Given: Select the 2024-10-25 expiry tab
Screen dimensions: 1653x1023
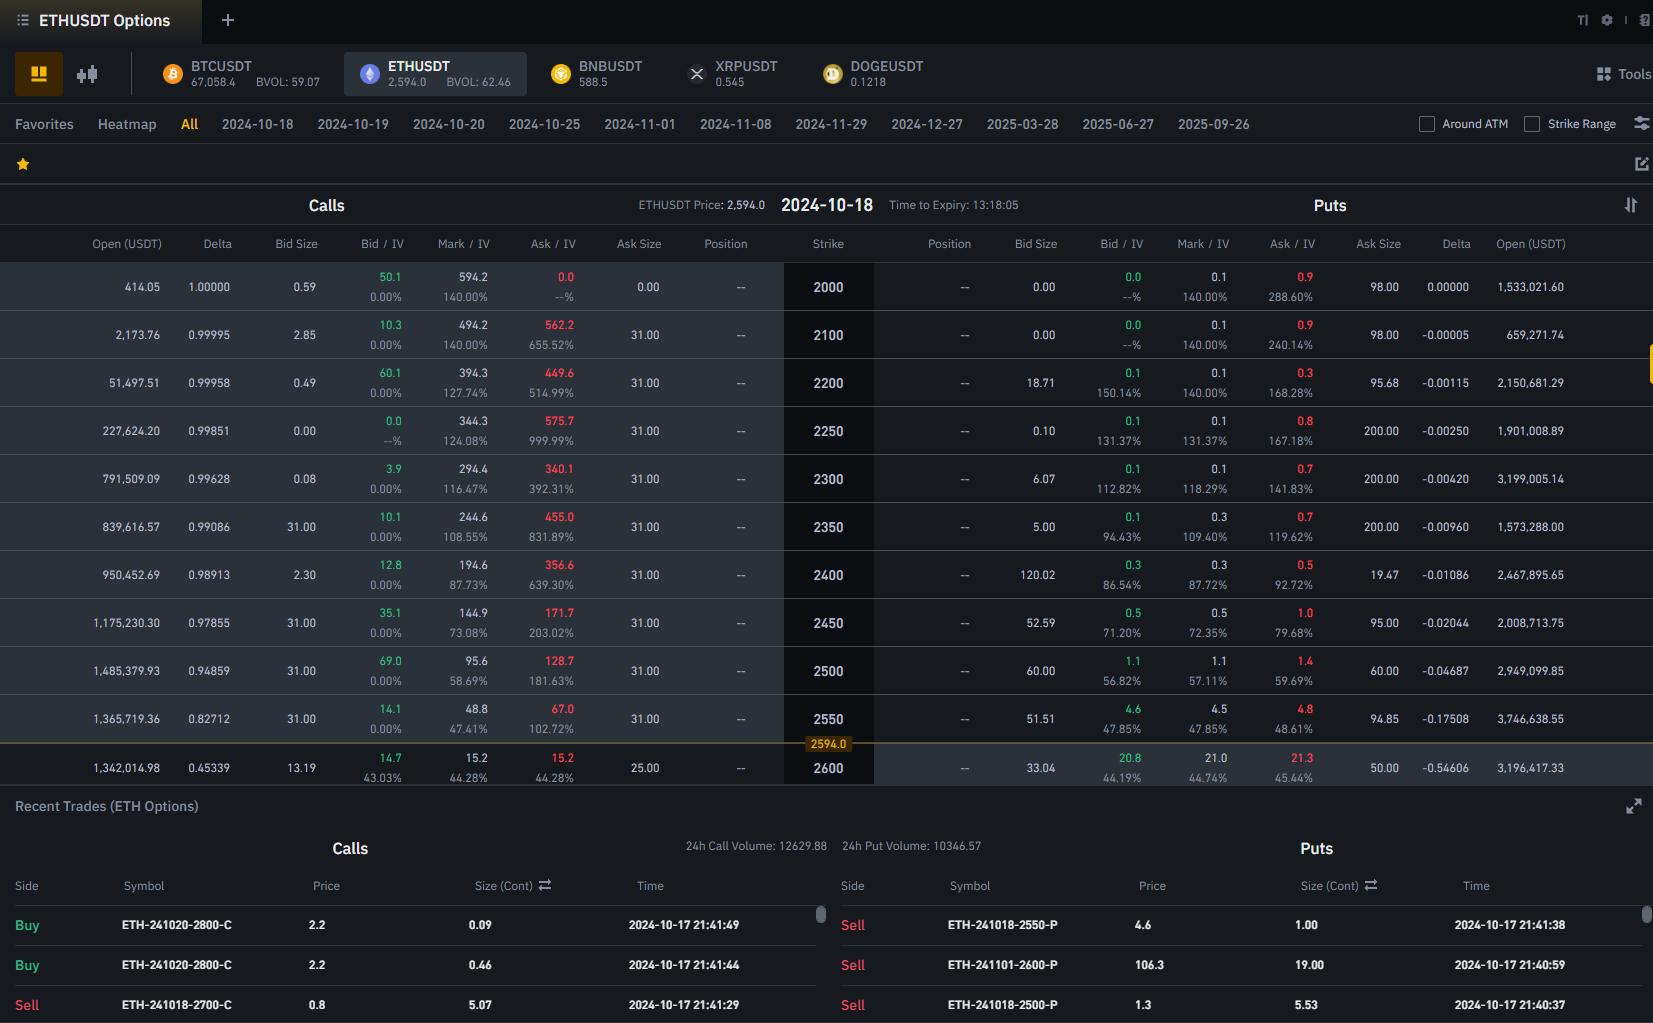Looking at the screenshot, I should click(544, 124).
